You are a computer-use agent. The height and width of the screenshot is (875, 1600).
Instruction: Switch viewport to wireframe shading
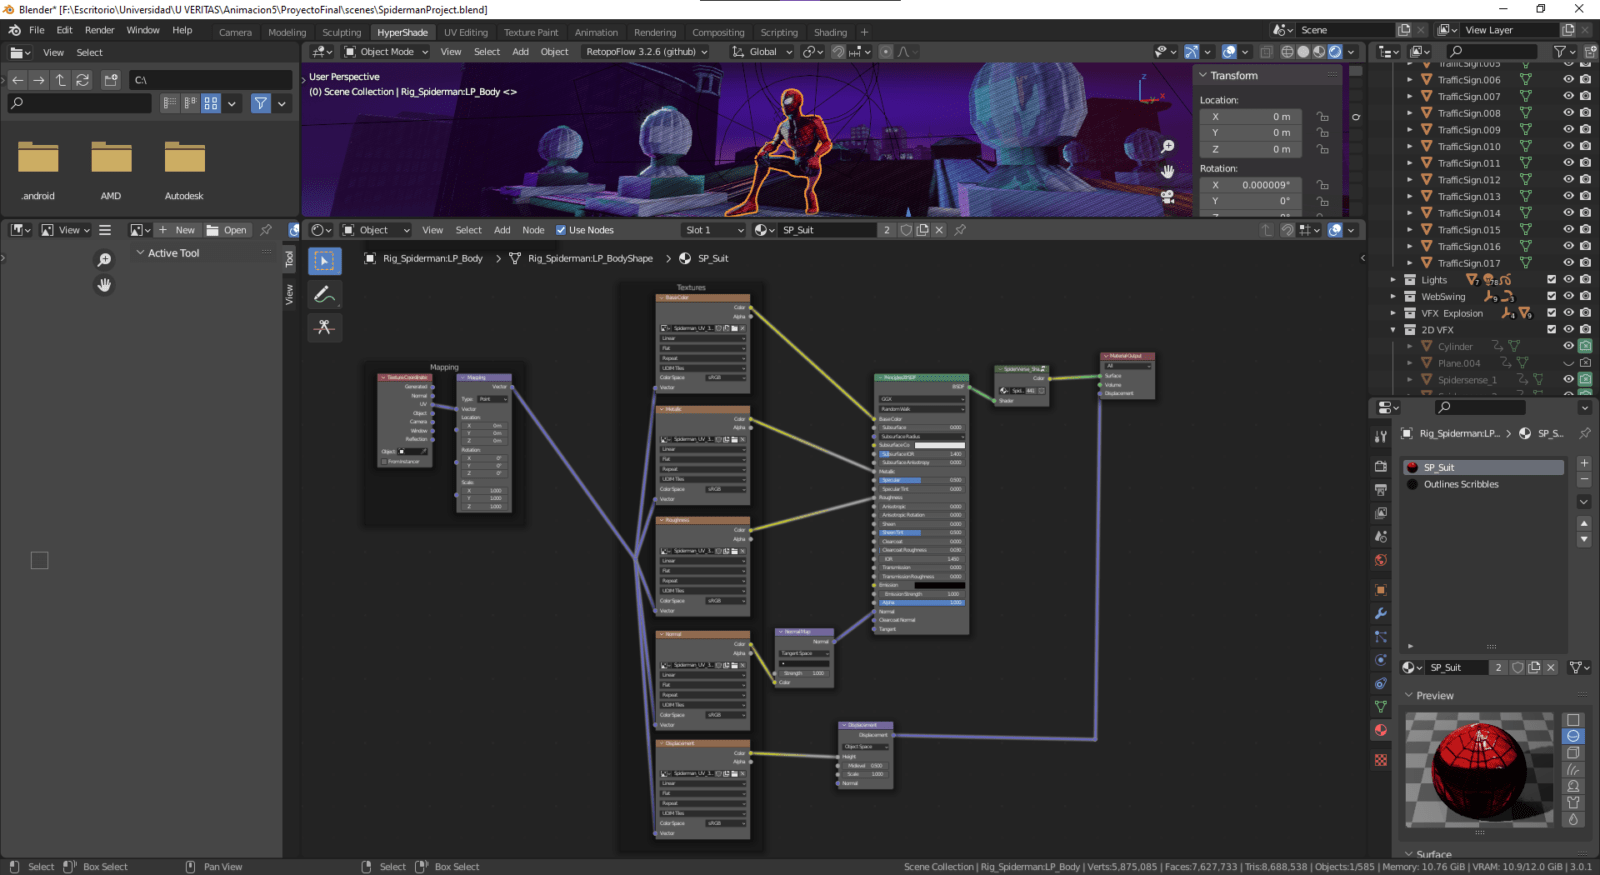point(1287,52)
